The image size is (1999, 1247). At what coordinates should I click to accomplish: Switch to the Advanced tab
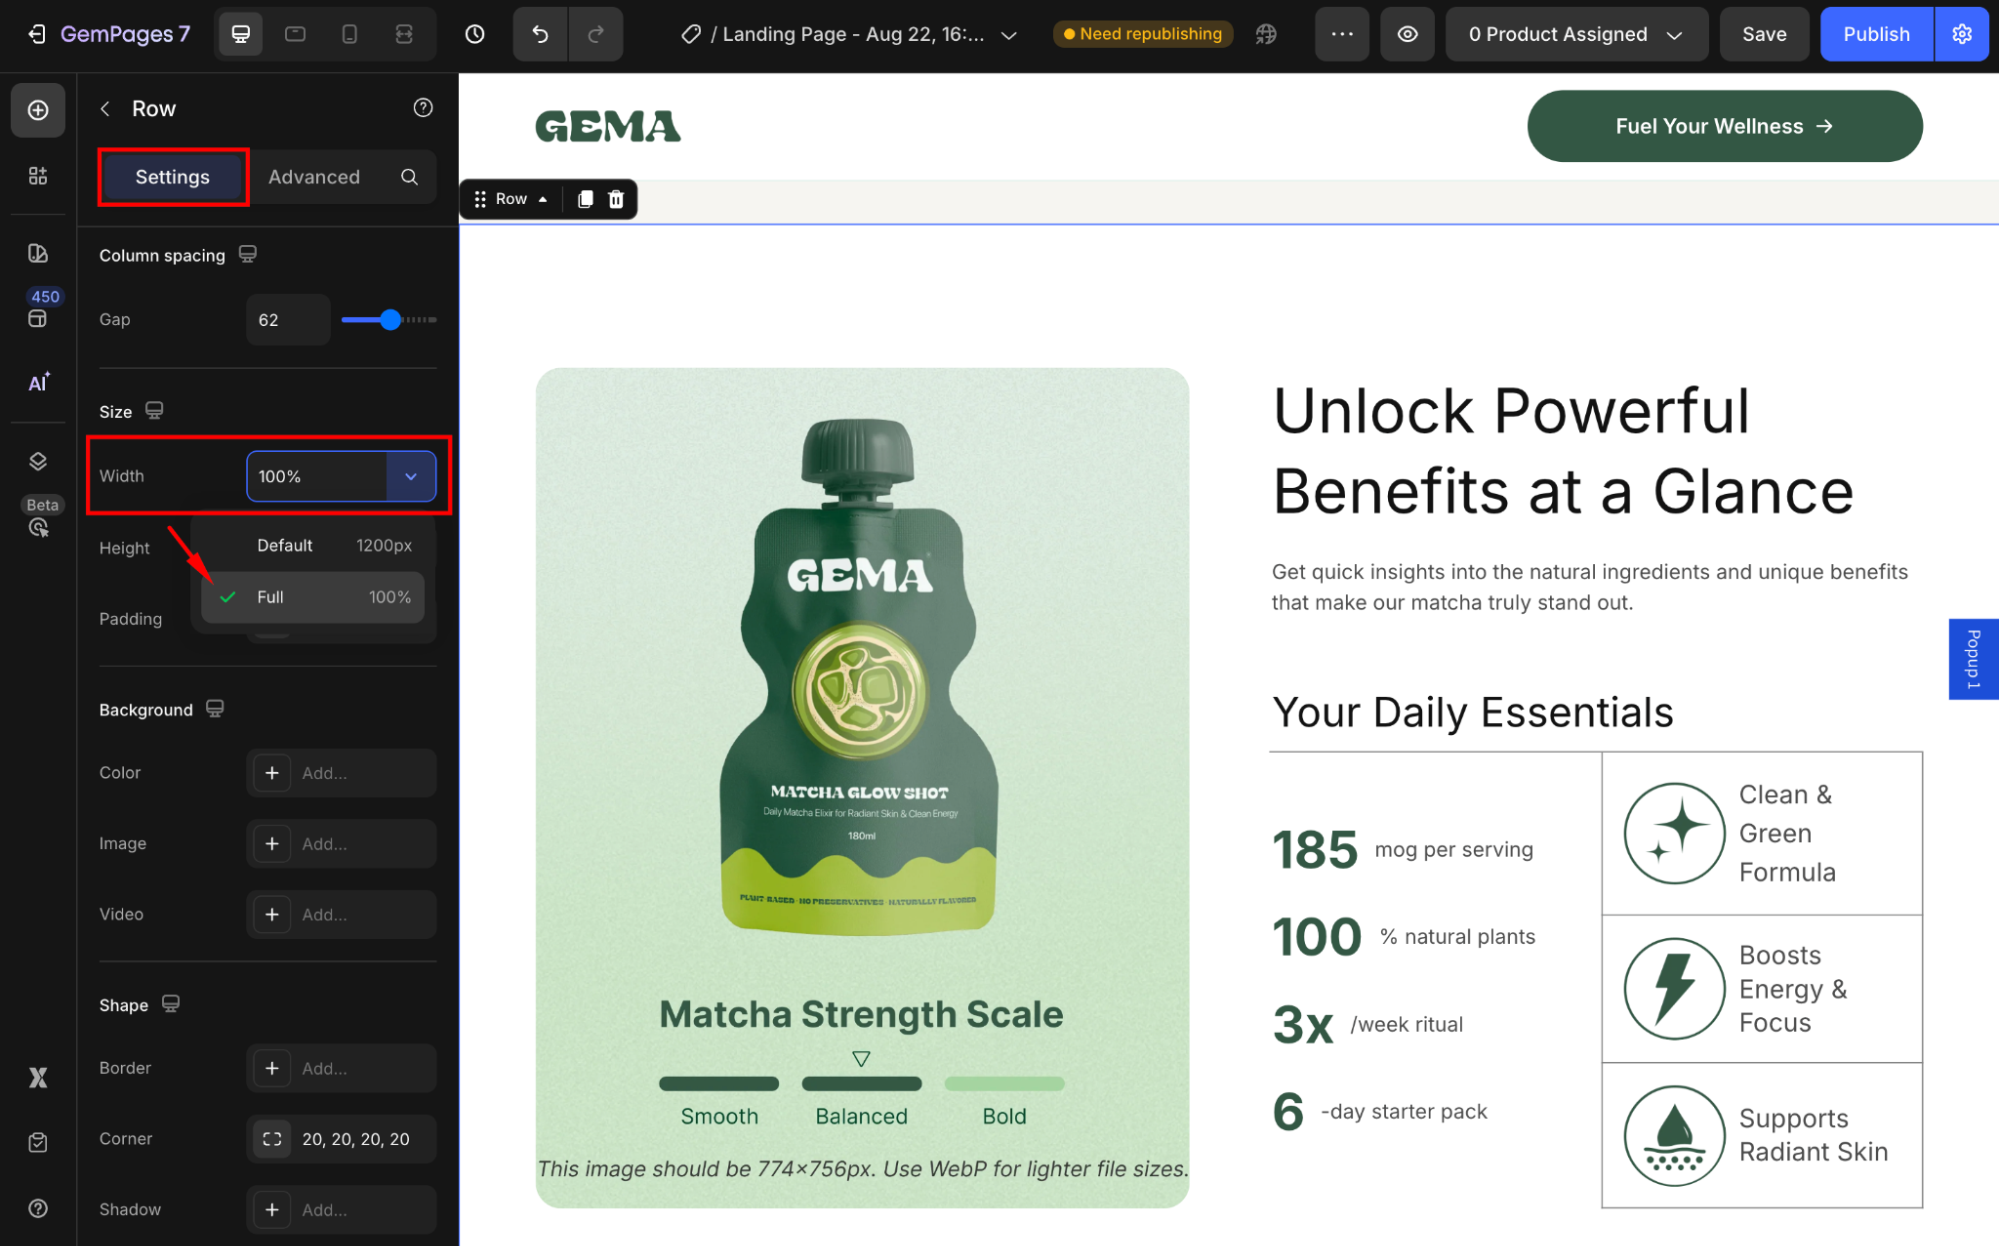coord(313,177)
